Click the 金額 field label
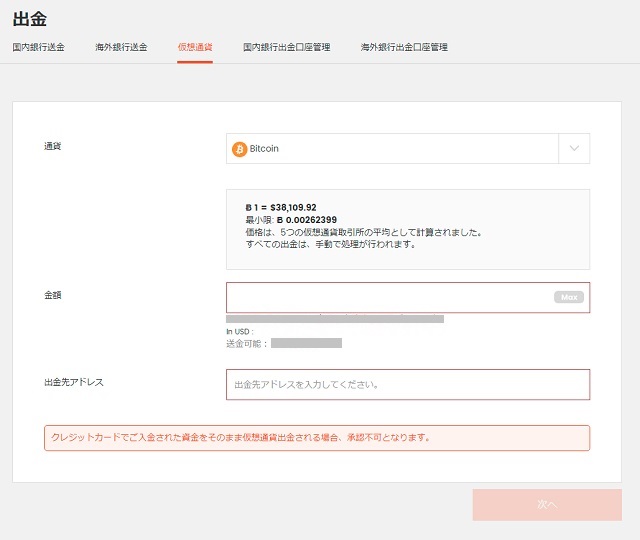This screenshot has width=640, height=540. coord(53,295)
